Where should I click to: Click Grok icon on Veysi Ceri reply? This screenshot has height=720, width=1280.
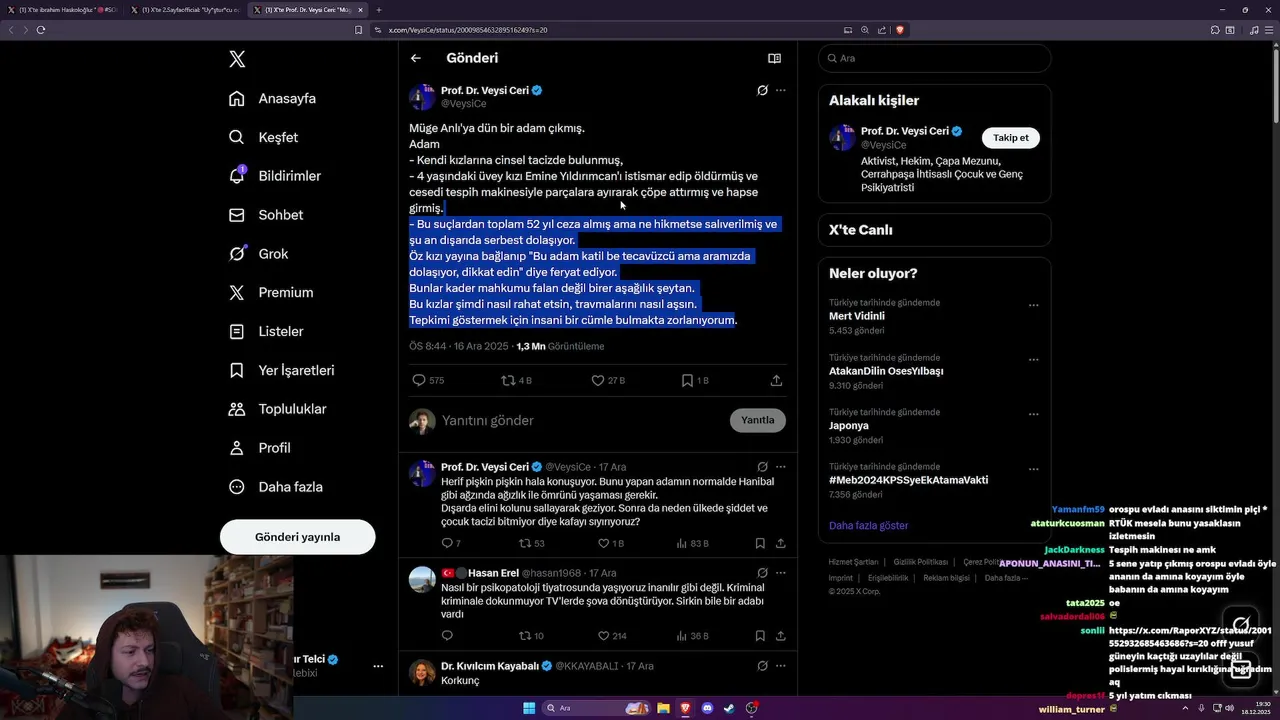pyautogui.click(x=762, y=467)
